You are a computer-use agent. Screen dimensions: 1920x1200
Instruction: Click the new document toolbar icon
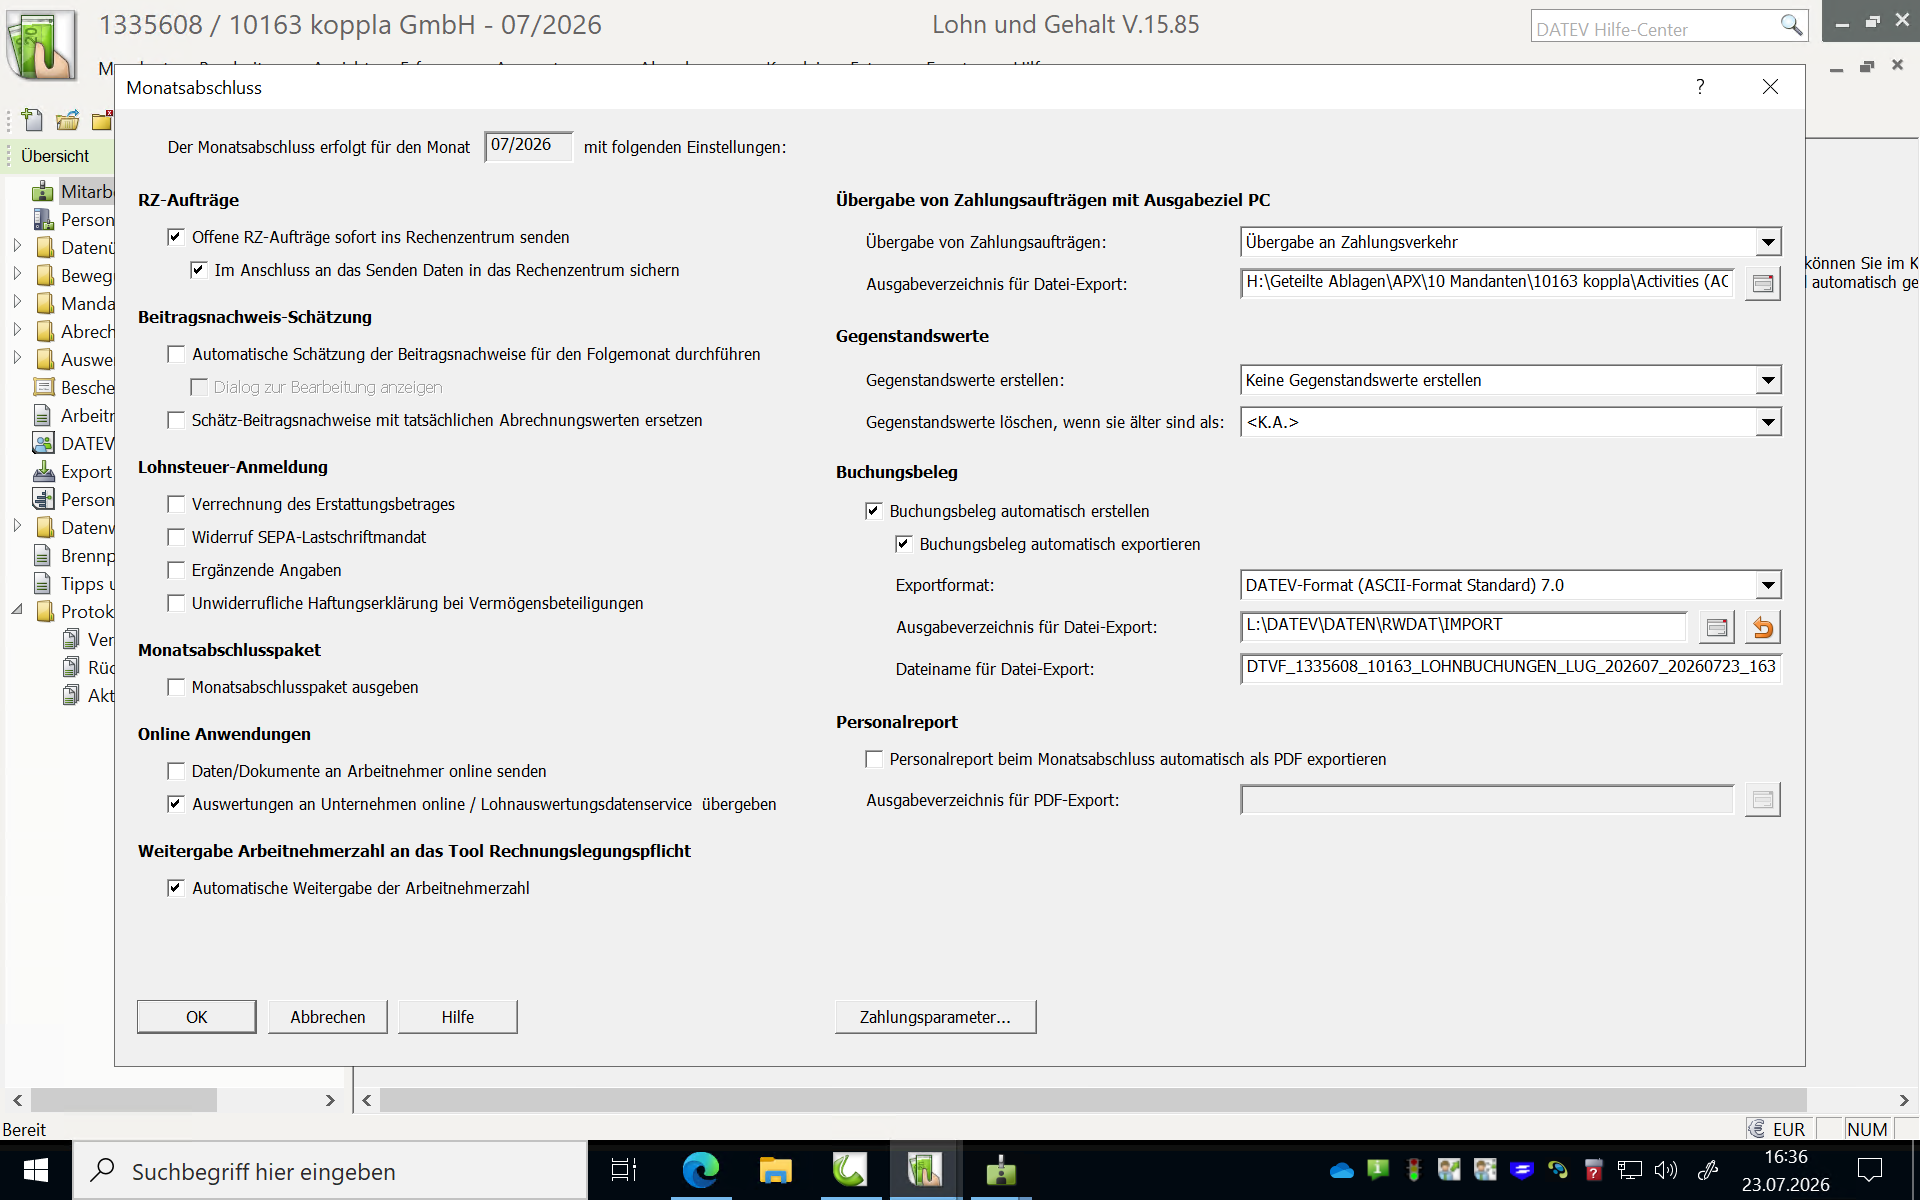click(x=32, y=121)
